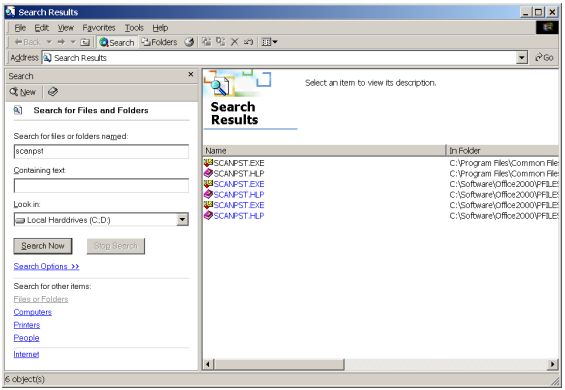Click the Move To toolbar icon
565x390 pixels.
(206, 42)
